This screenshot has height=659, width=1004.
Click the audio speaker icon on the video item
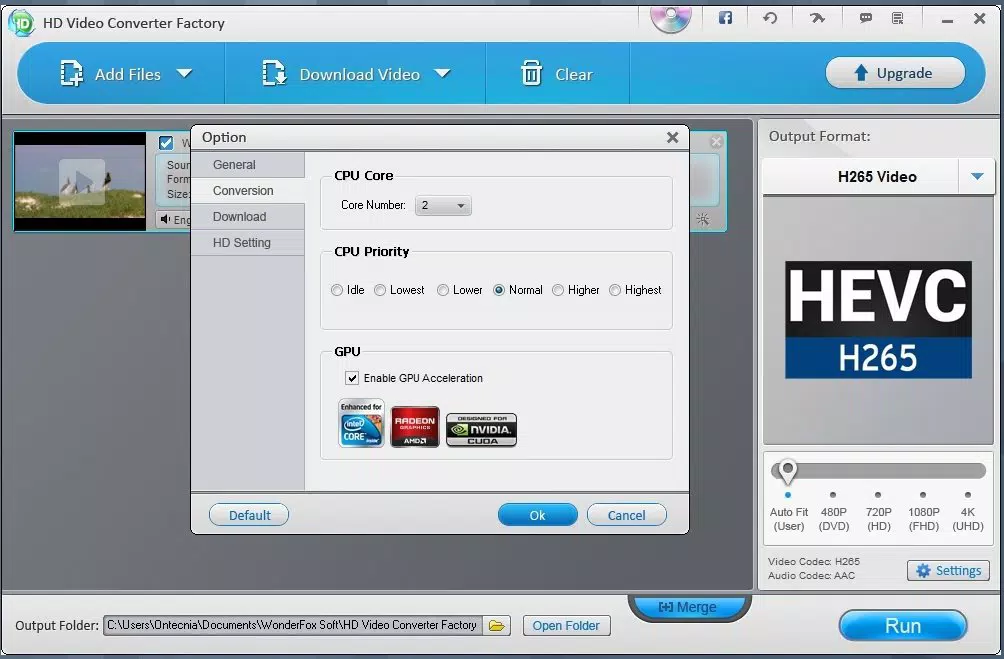pos(165,220)
